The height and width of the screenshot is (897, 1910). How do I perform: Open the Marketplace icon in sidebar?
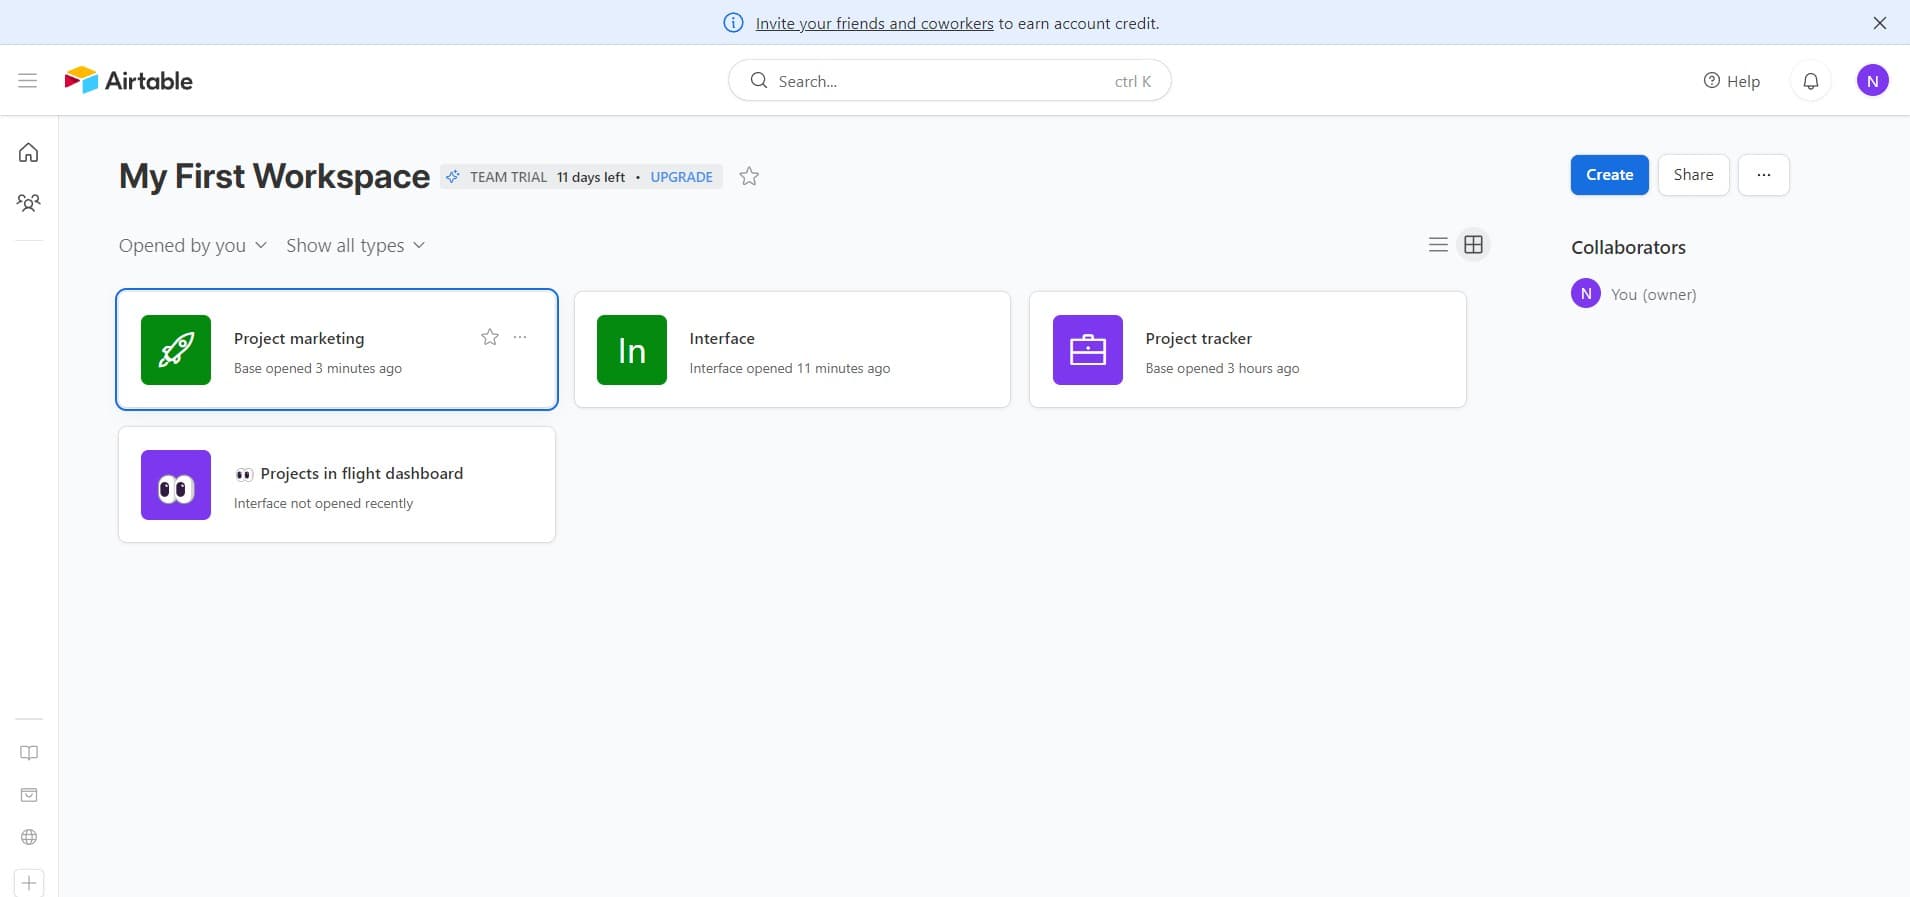29,795
